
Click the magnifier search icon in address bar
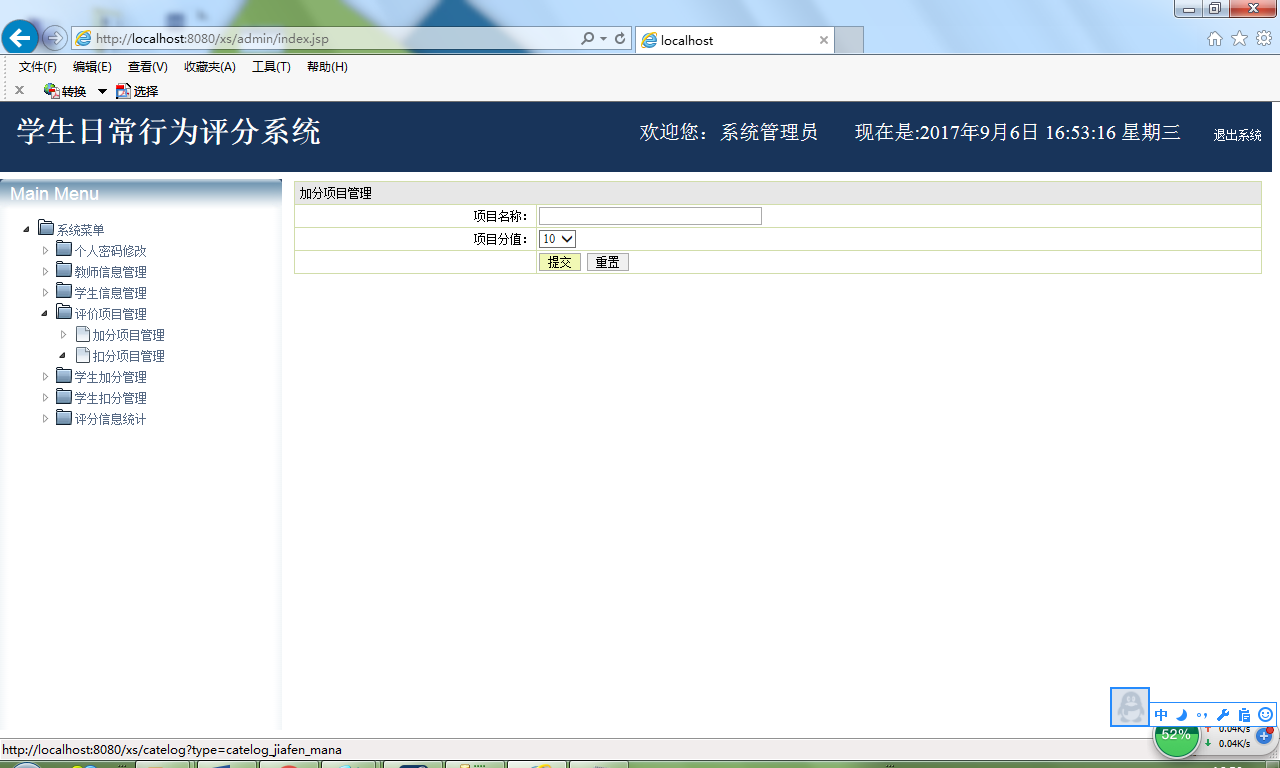click(588, 39)
